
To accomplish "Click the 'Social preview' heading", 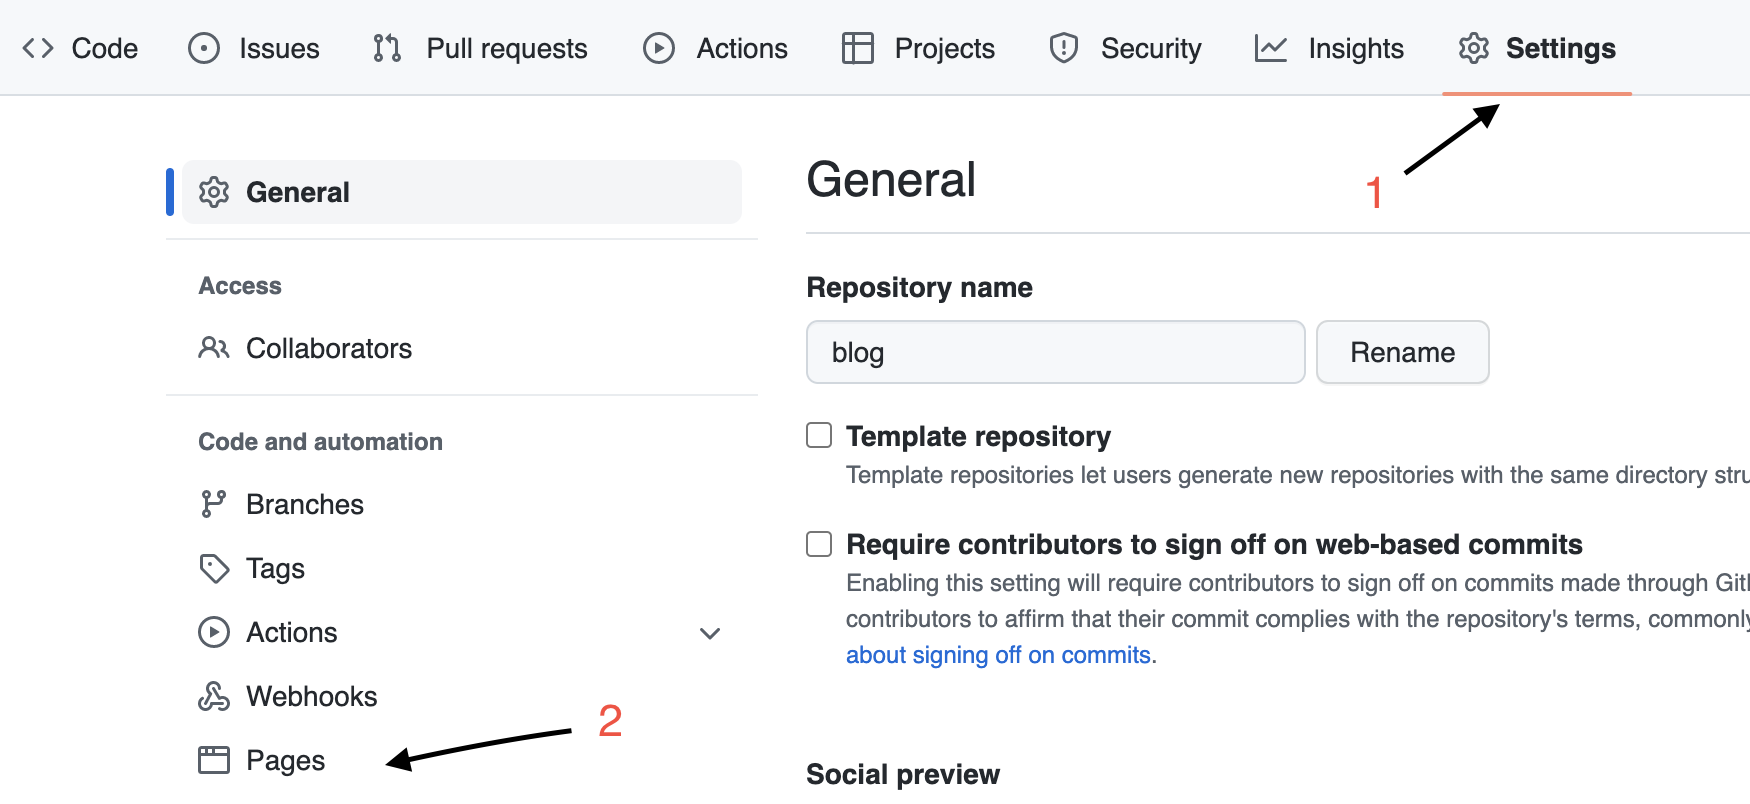I will click(903, 774).
